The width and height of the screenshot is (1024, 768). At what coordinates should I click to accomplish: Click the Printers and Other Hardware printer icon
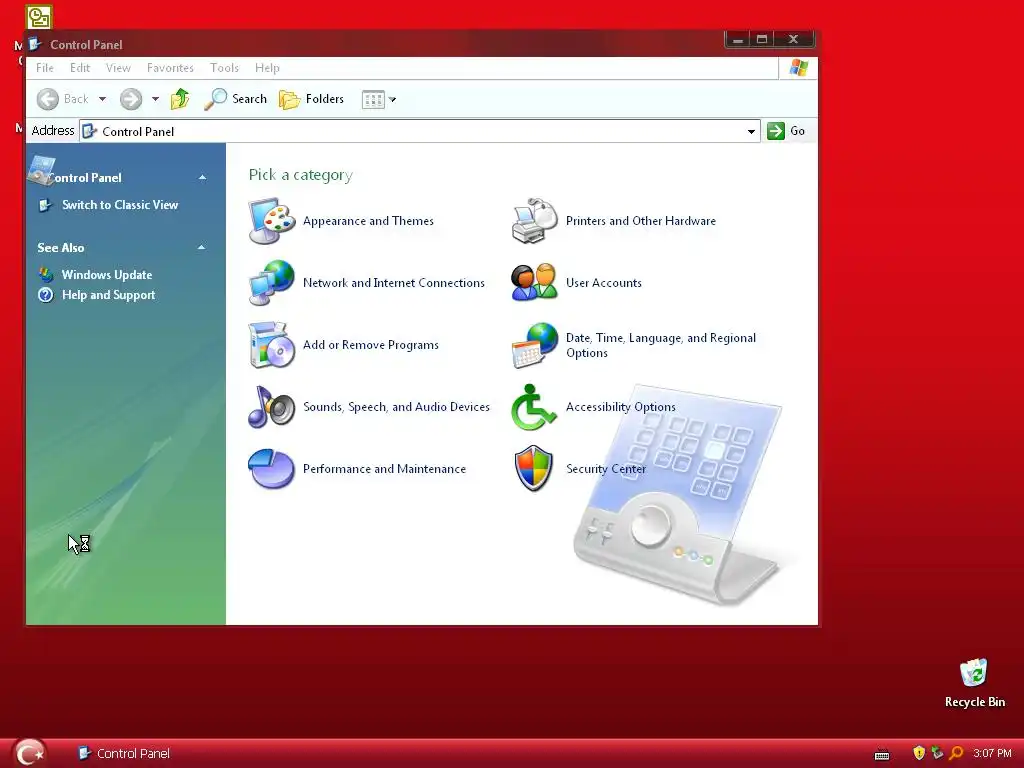535,221
